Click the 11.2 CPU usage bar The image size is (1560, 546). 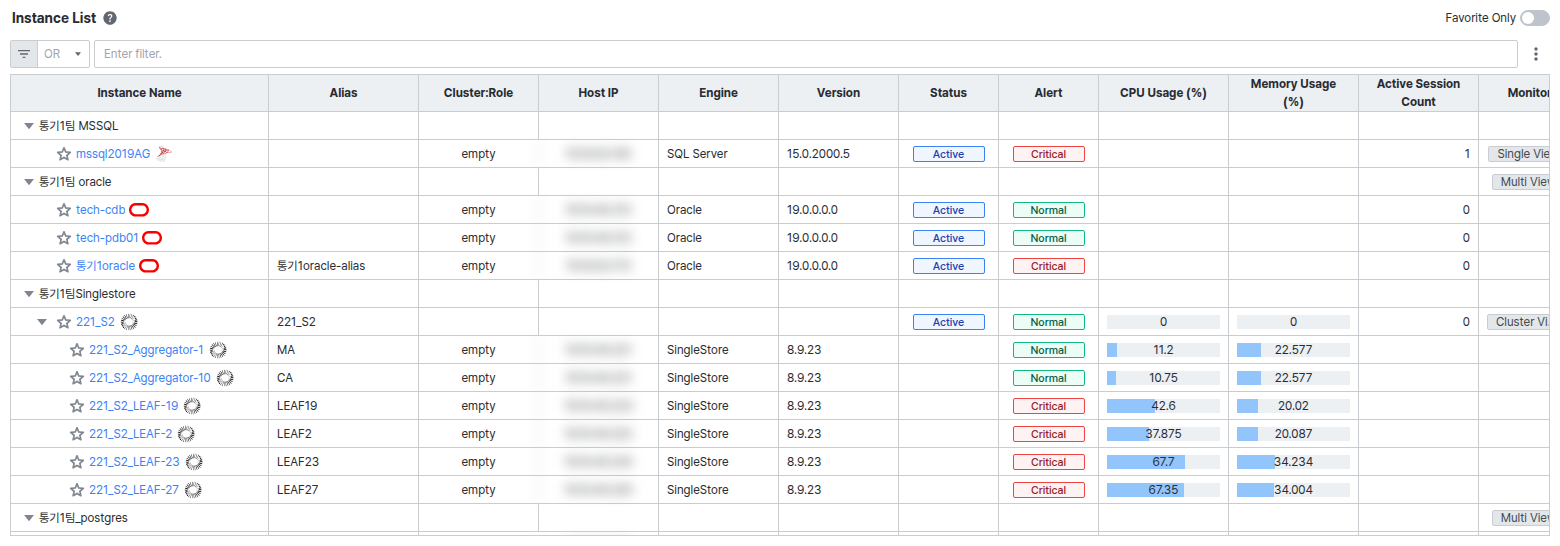pyautogui.click(x=1163, y=350)
